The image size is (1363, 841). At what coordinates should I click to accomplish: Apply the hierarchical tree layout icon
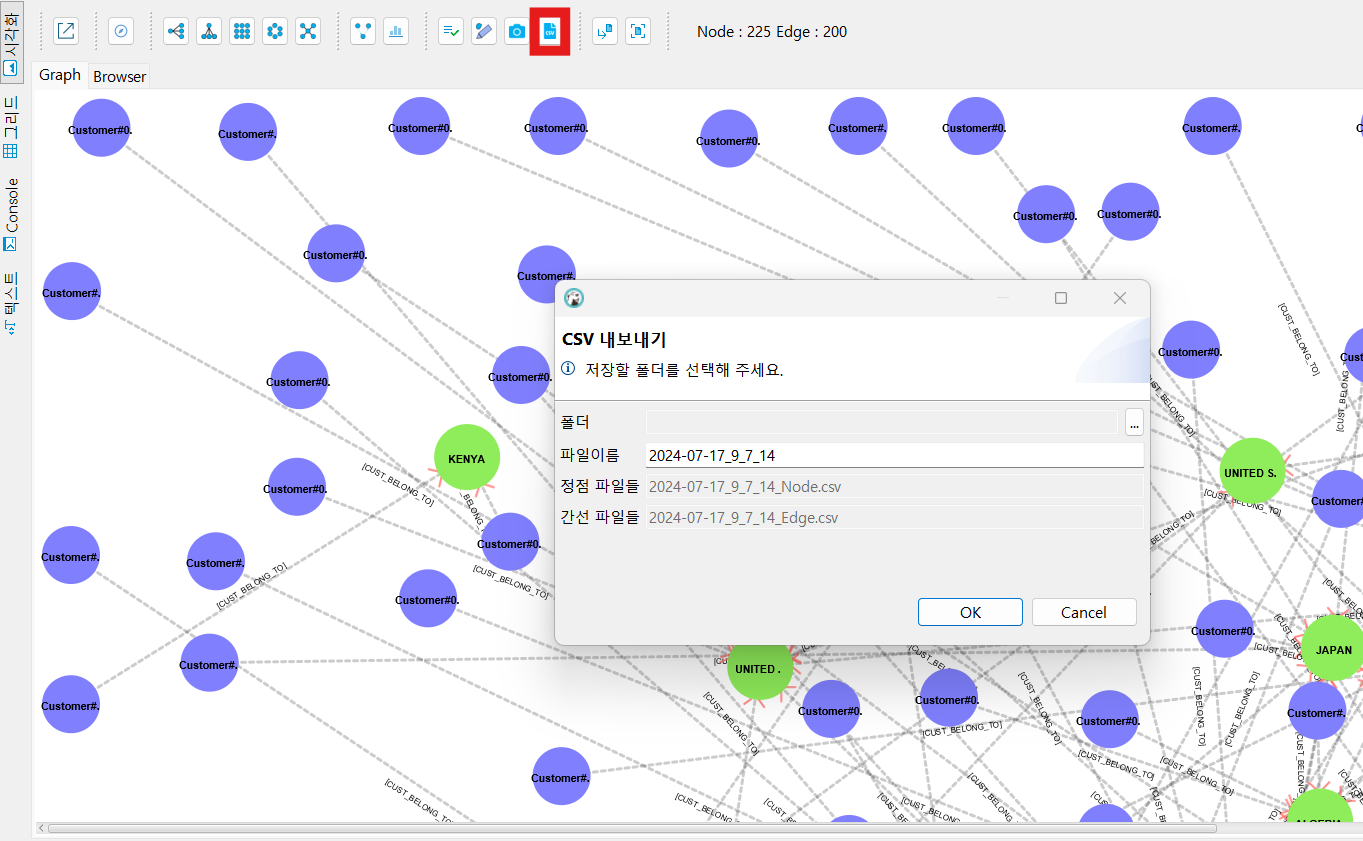pos(209,31)
